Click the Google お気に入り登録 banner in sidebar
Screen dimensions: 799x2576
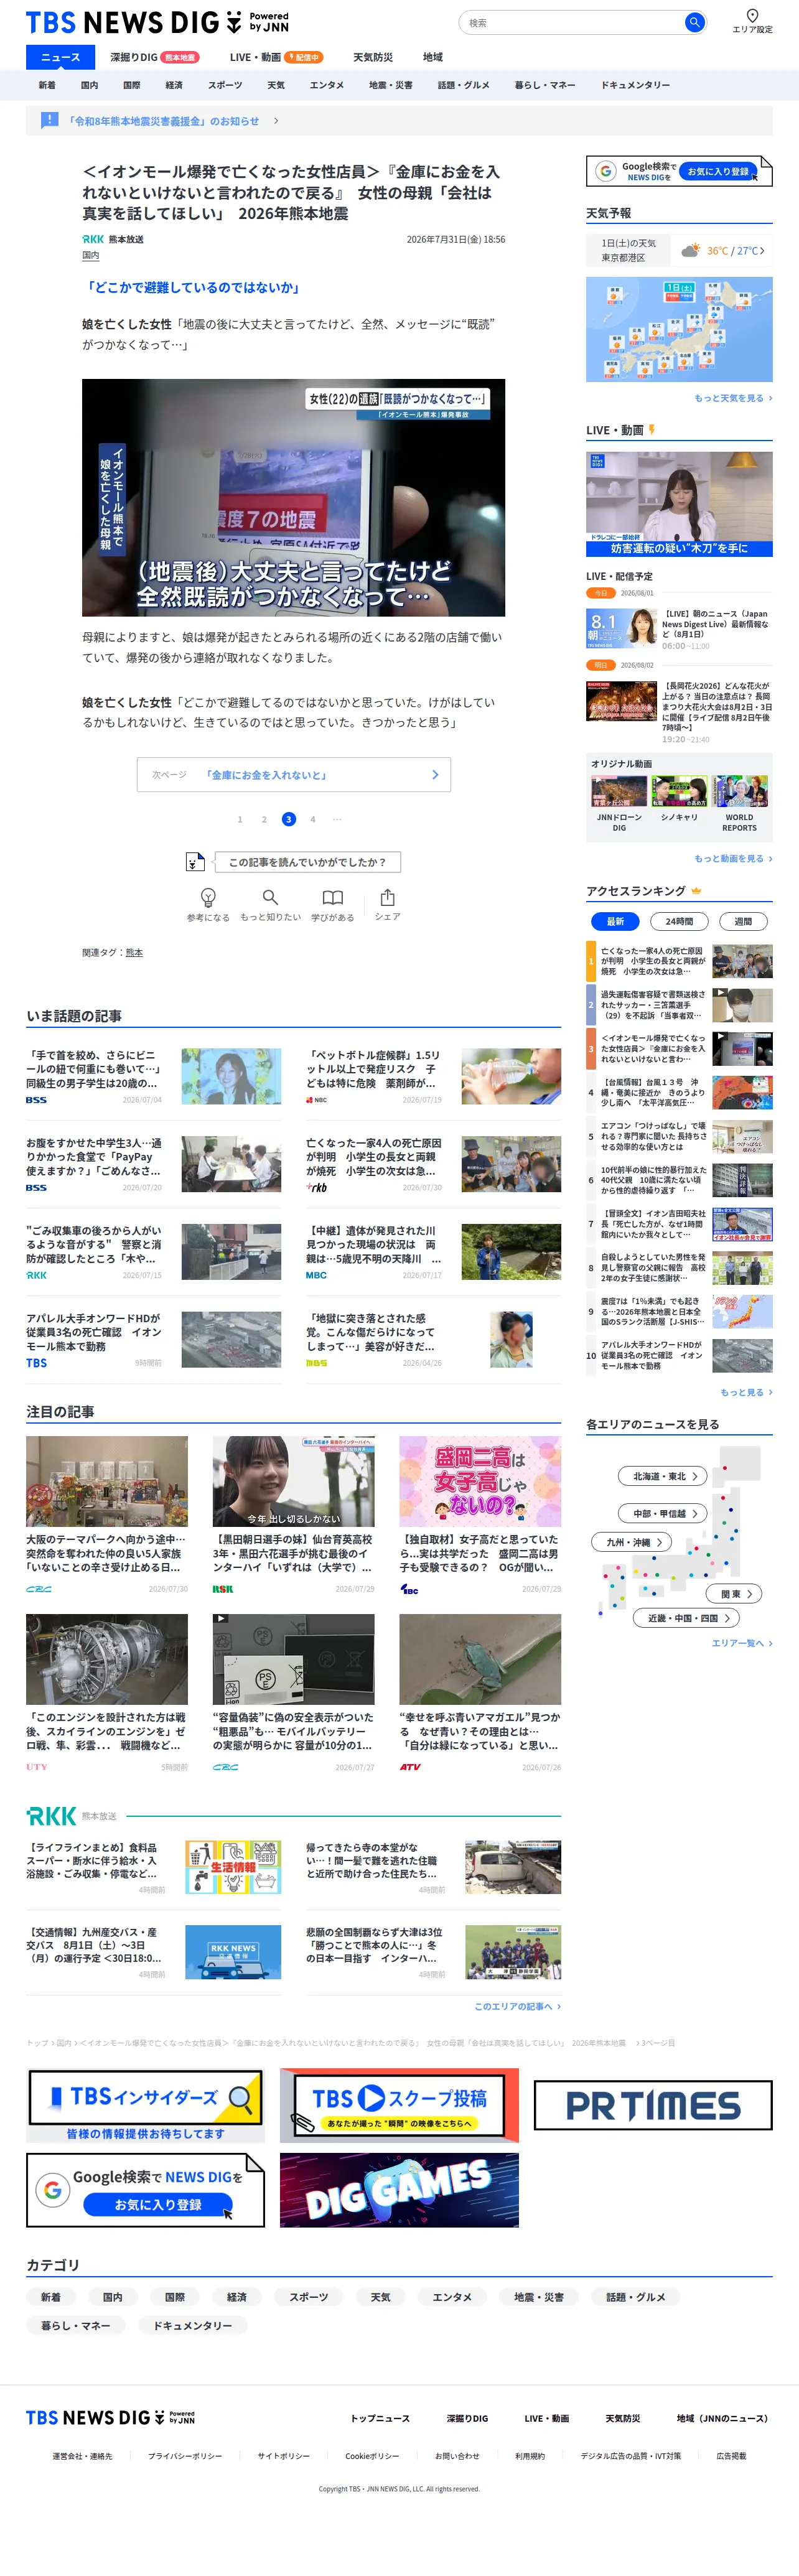click(679, 171)
